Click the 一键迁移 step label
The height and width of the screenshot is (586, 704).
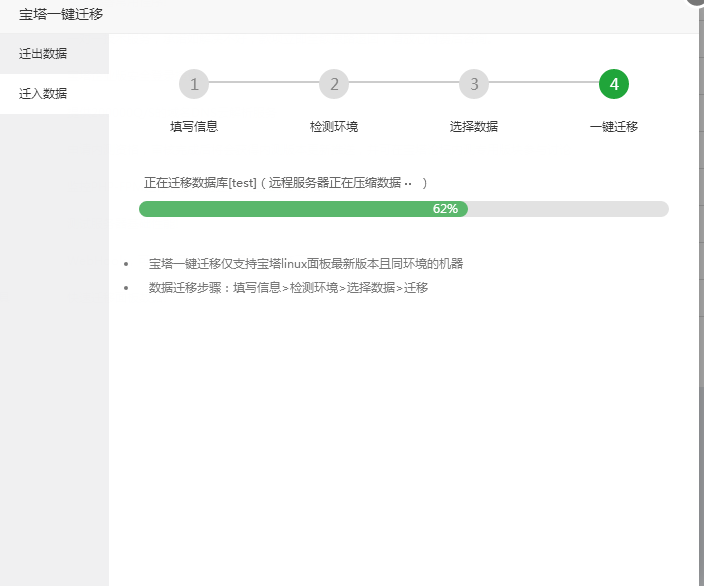614,127
